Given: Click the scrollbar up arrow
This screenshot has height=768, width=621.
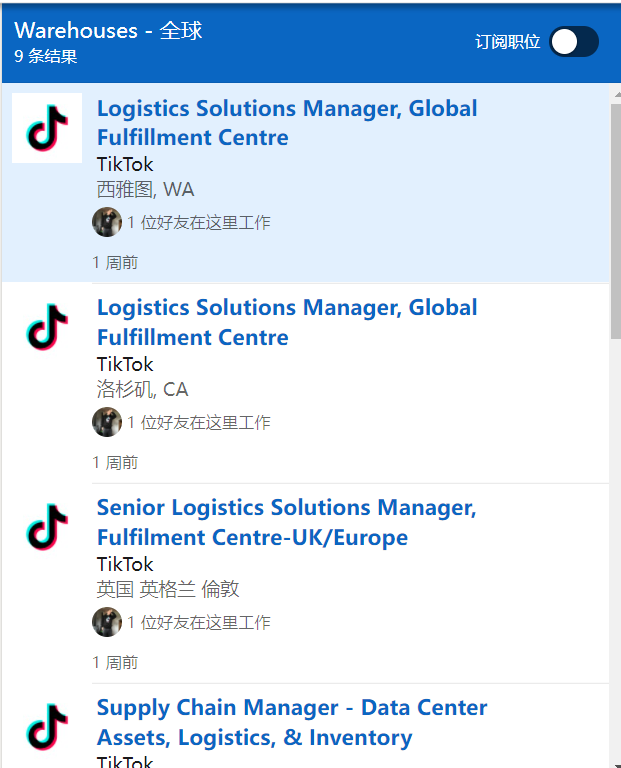Looking at the screenshot, I should coord(615,93).
